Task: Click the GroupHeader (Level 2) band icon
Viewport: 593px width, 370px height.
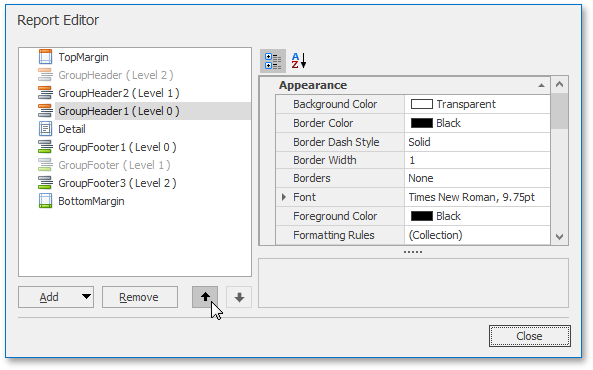Action: pos(45,75)
